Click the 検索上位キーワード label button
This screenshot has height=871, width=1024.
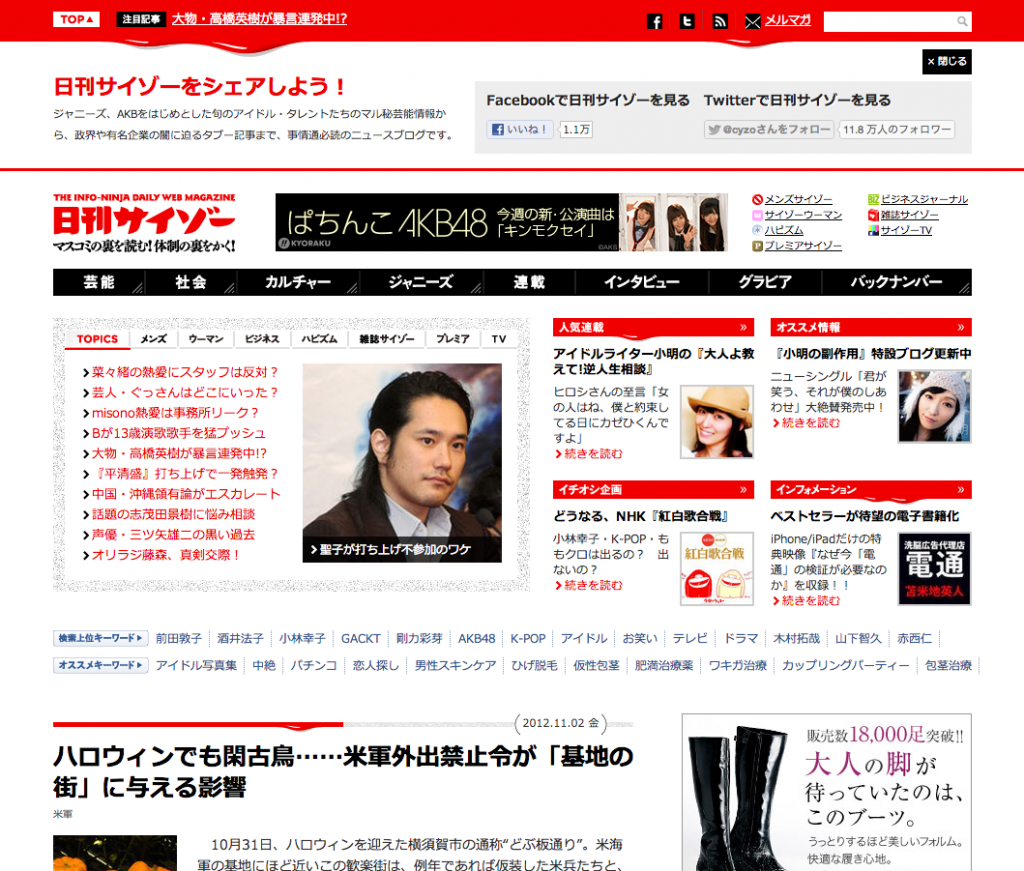click(x=101, y=638)
